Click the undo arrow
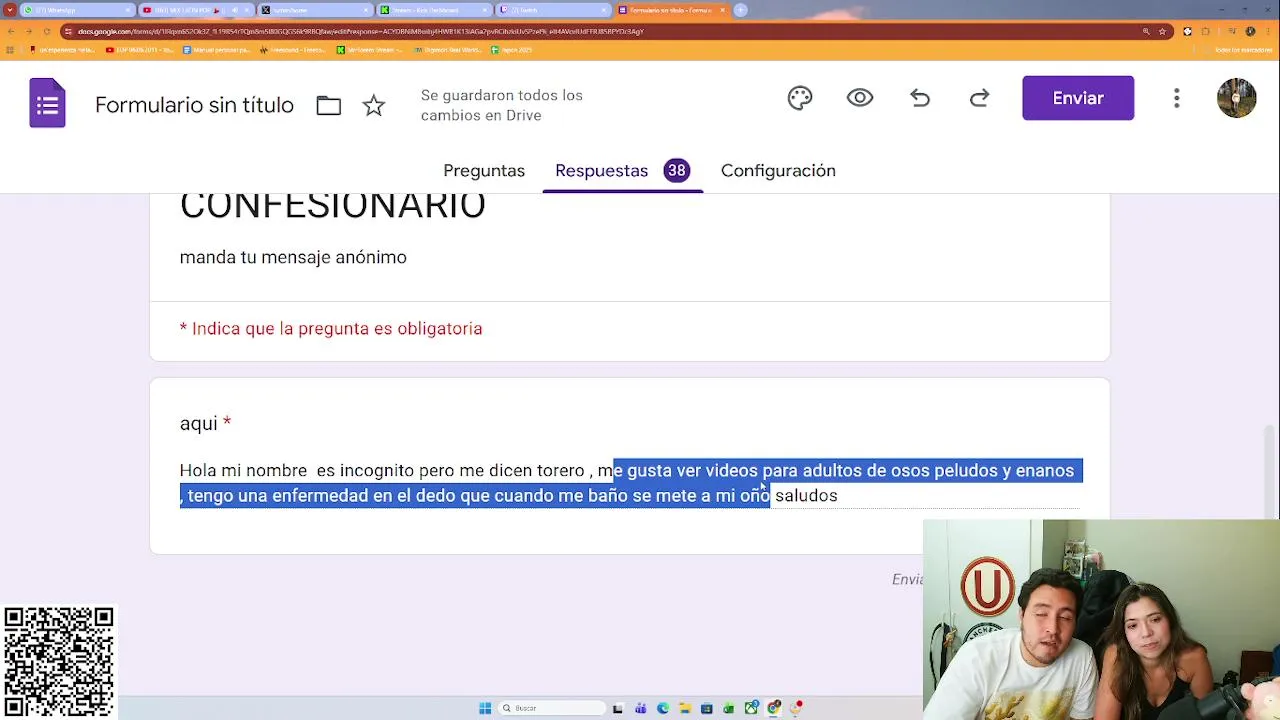The image size is (1280, 720). [x=920, y=98]
